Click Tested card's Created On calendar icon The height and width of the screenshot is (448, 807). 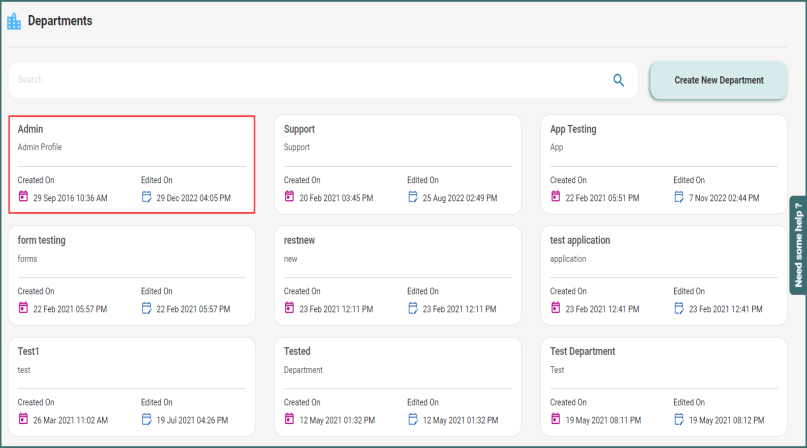pos(290,420)
